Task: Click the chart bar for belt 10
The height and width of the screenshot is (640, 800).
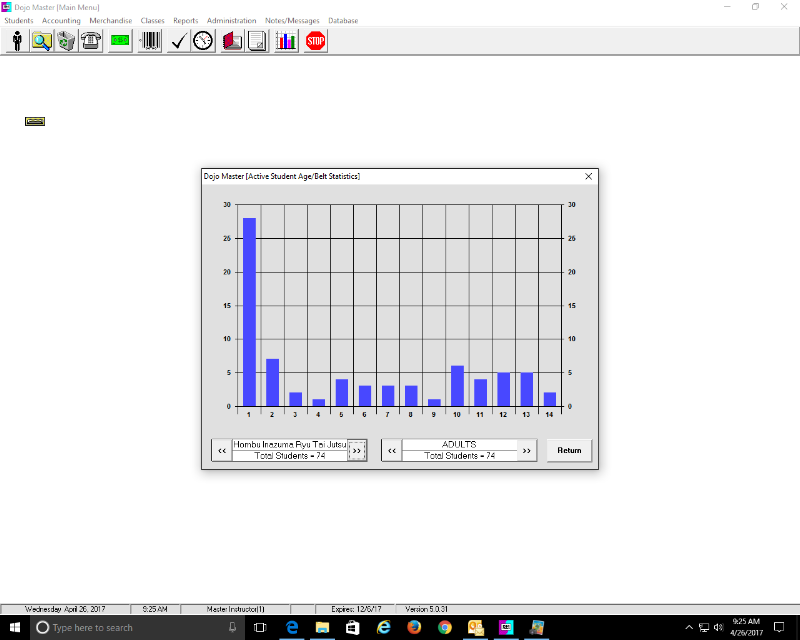Action: coord(457,386)
